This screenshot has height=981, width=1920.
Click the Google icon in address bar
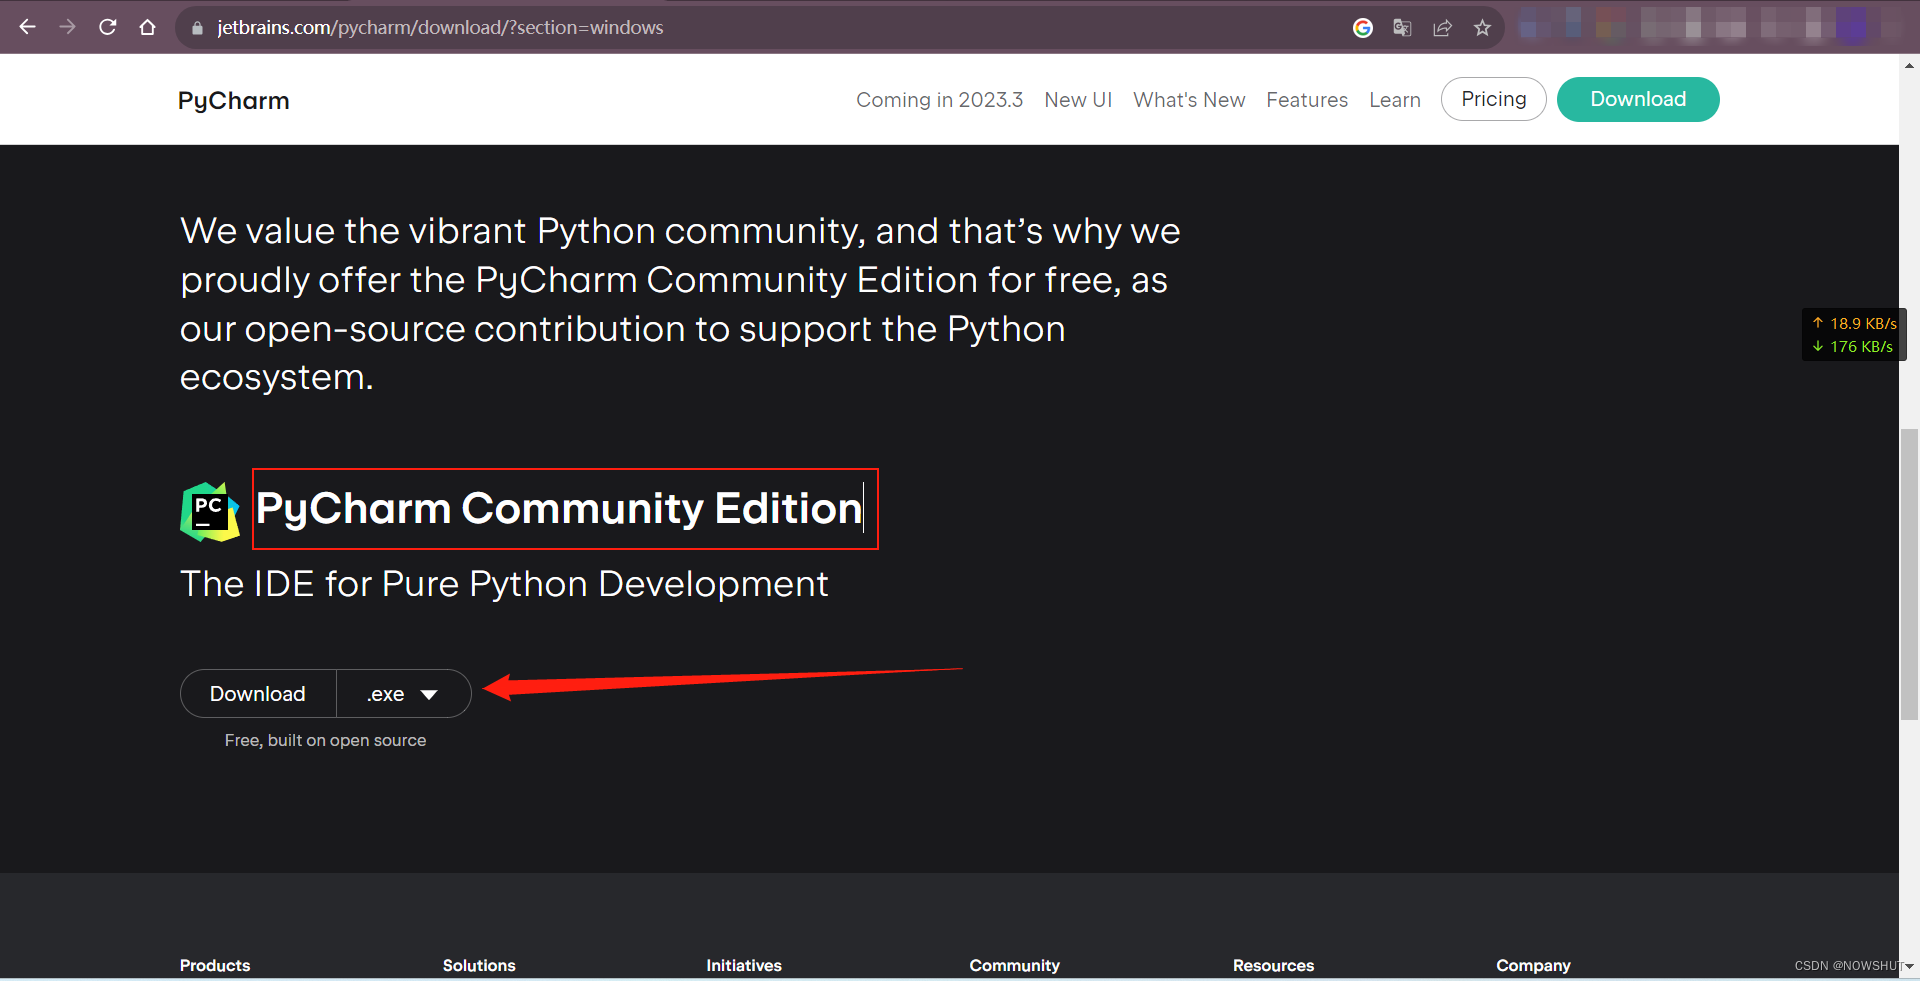[1362, 28]
